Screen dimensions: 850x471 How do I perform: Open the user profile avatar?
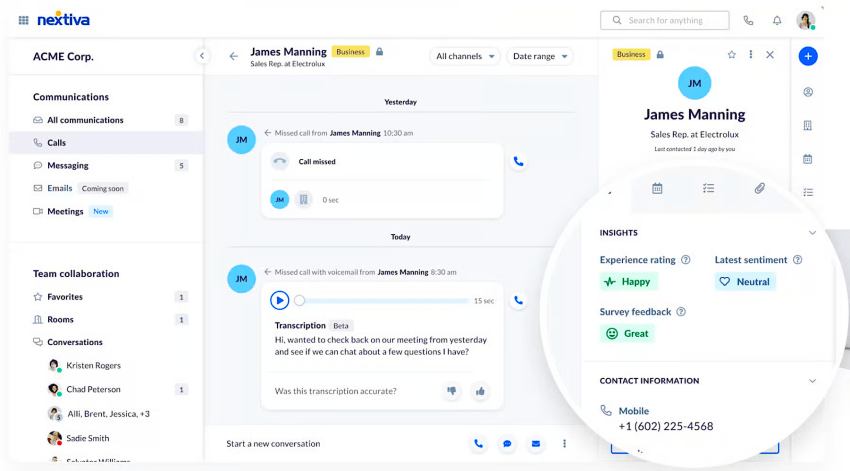[x=806, y=20]
